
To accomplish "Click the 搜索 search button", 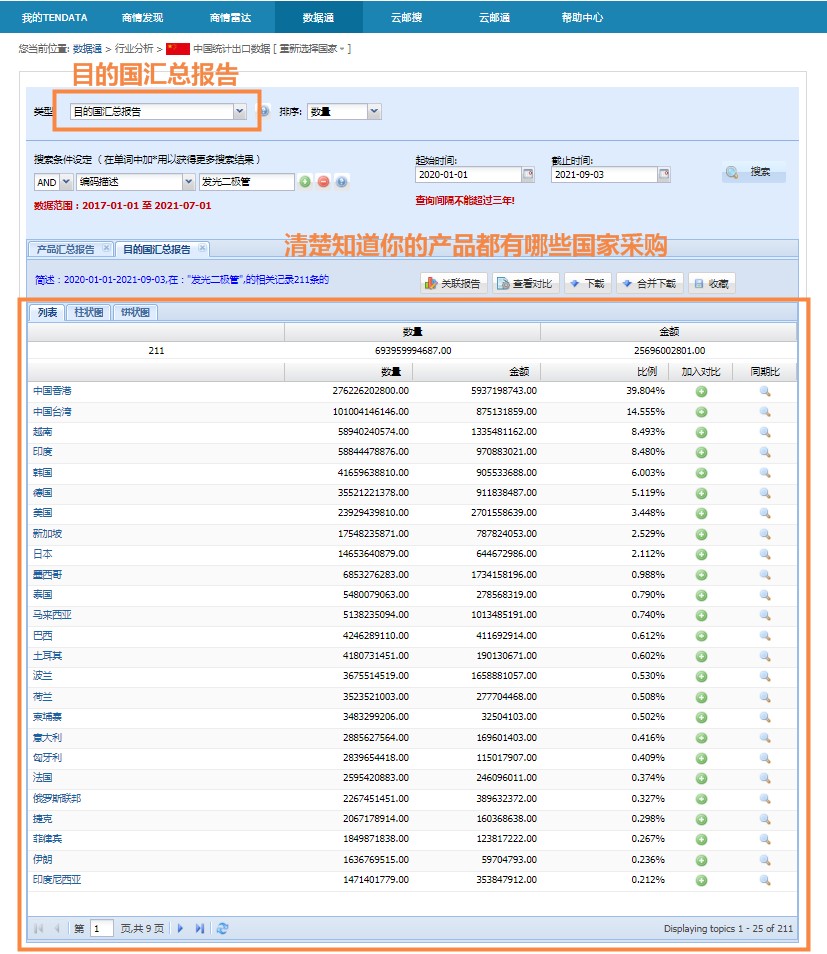I will point(754,172).
